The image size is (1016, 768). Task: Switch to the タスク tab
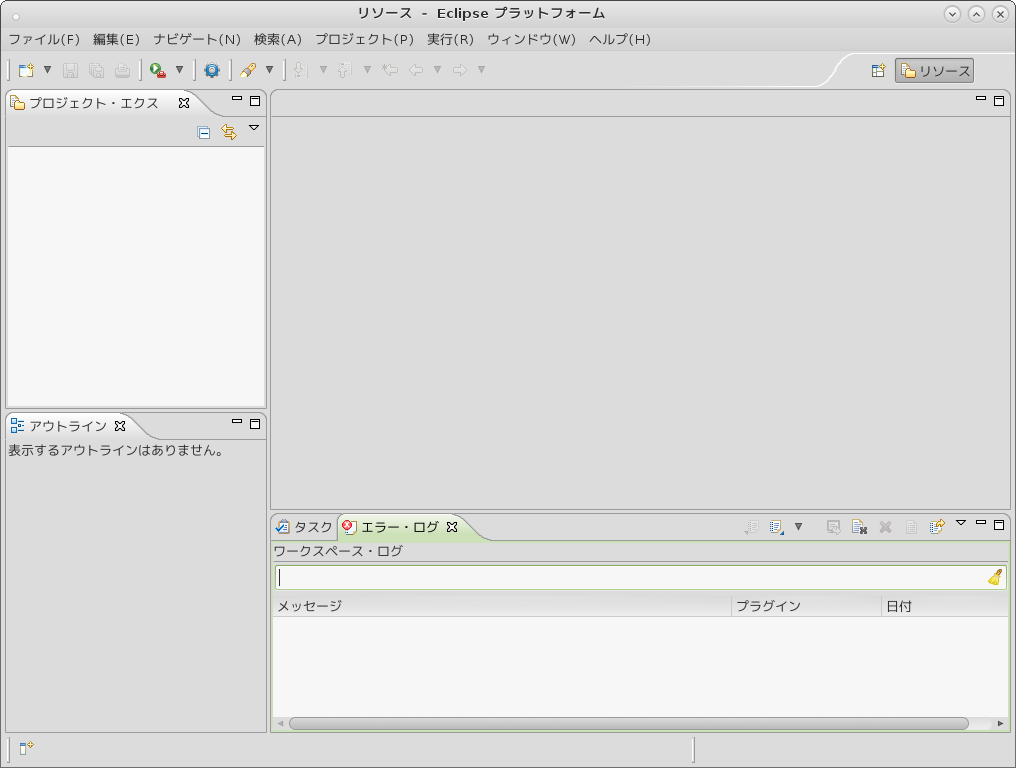[x=304, y=527]
